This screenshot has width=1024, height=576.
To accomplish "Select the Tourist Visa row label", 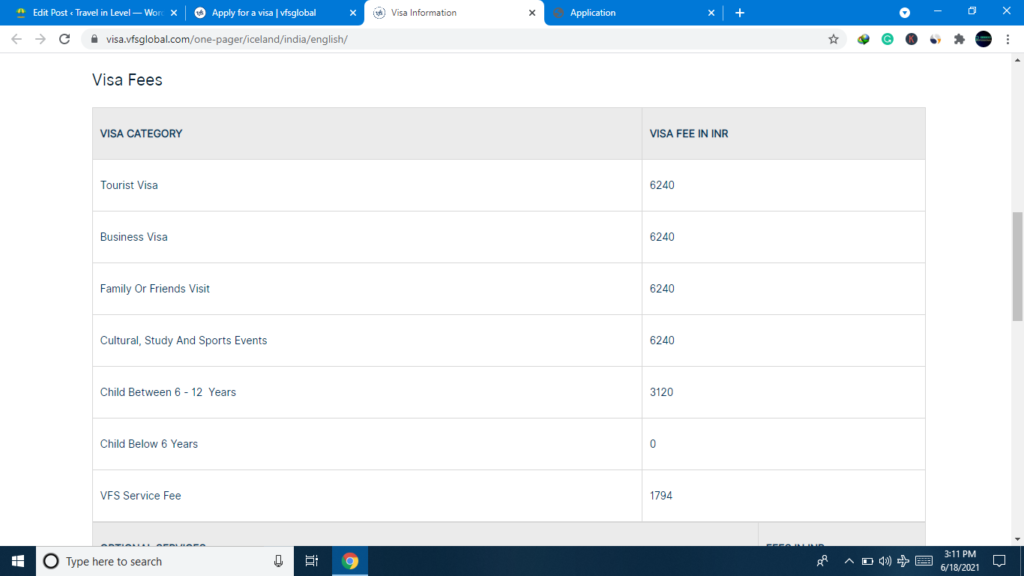I will point(129,185).
